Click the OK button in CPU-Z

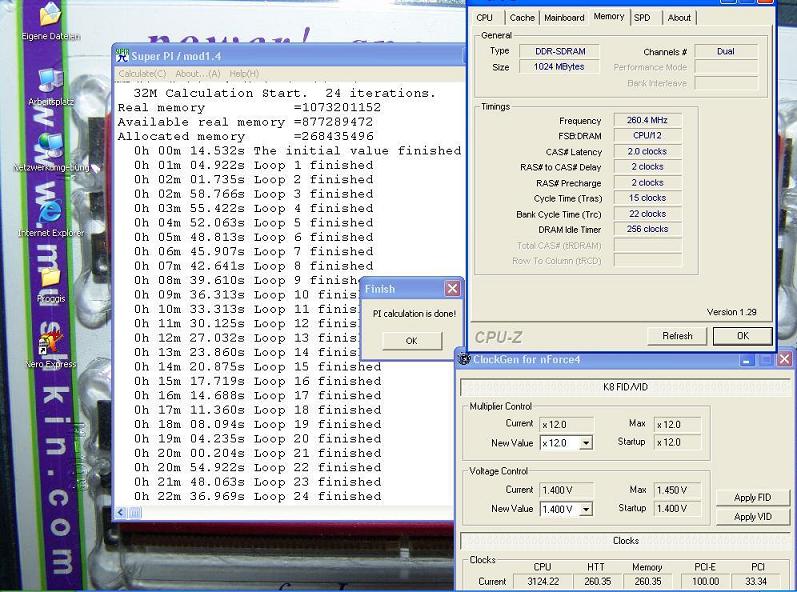click(743, 336)
